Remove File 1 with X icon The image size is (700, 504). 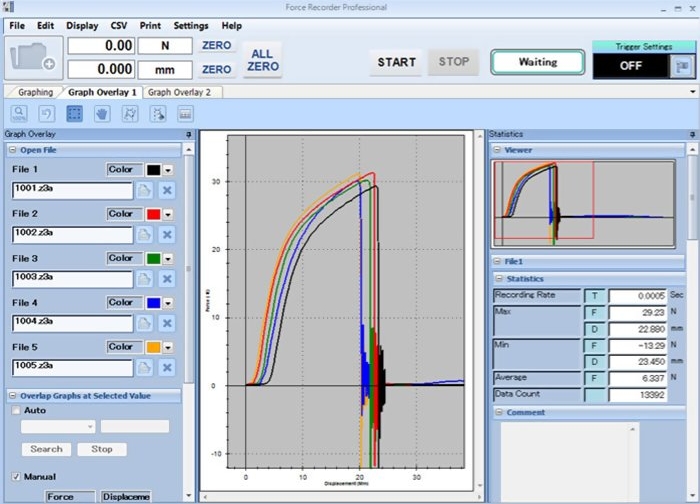pos(167,191)
